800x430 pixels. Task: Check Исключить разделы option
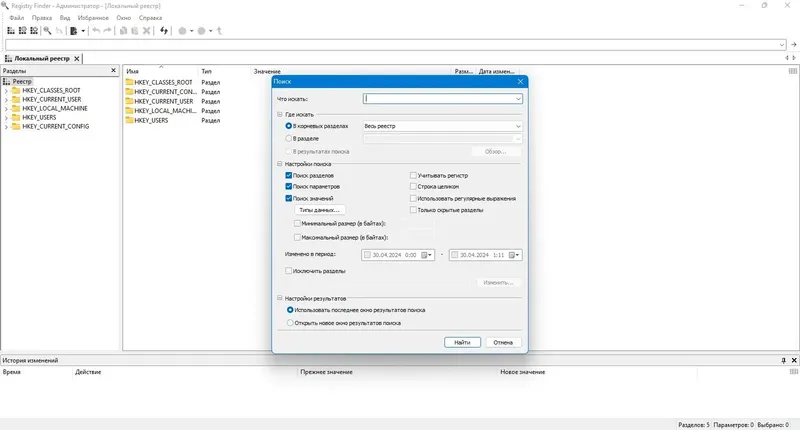289,271
